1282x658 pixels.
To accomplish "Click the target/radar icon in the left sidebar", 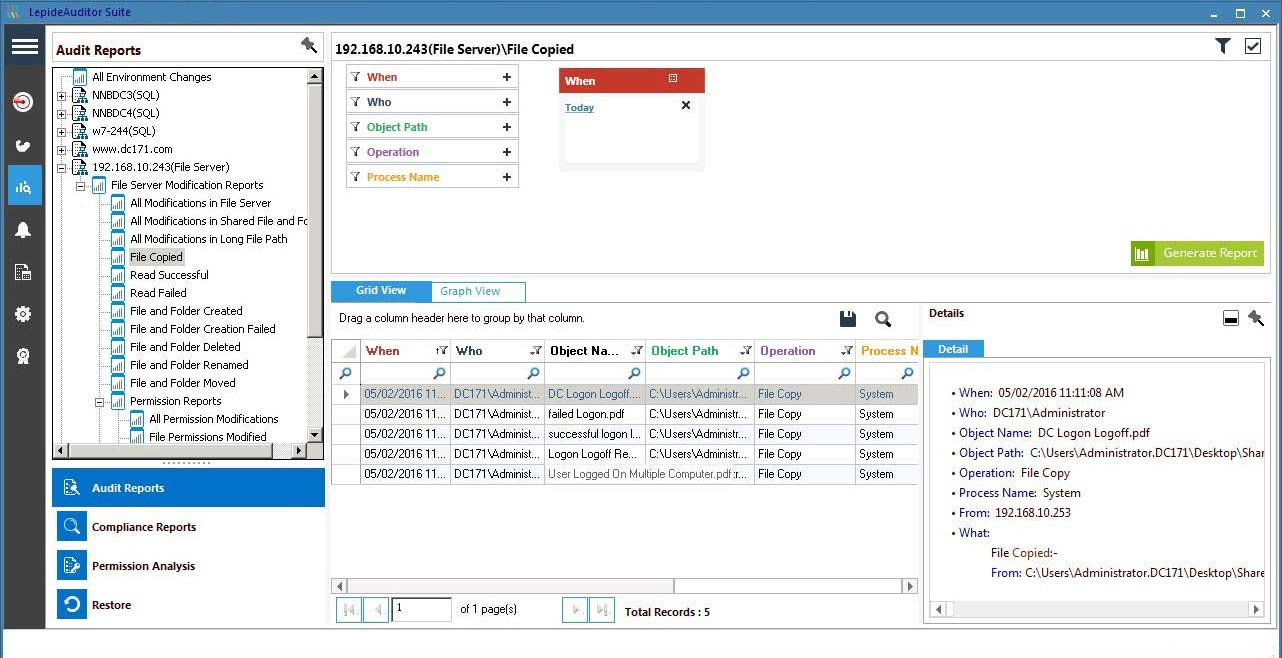I will pyautogui.click(x=25, y=101).
